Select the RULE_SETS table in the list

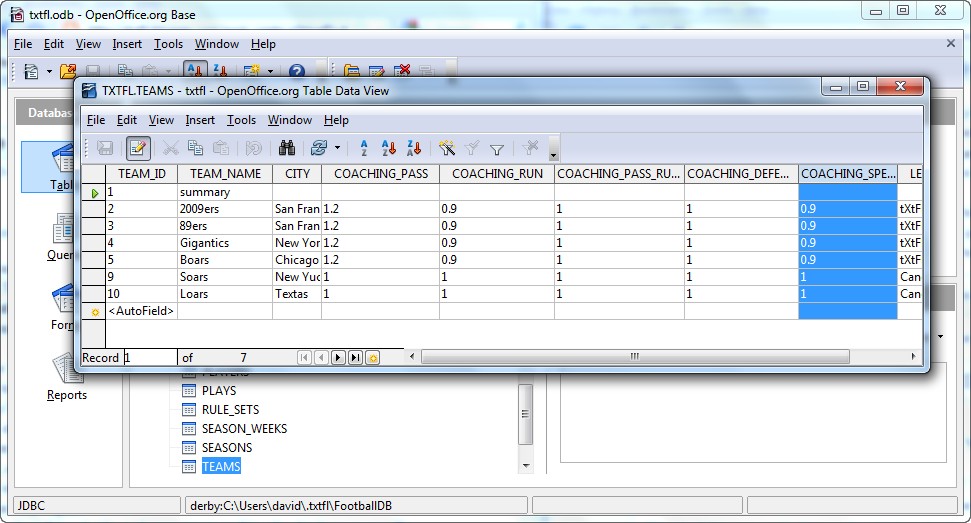230,410
